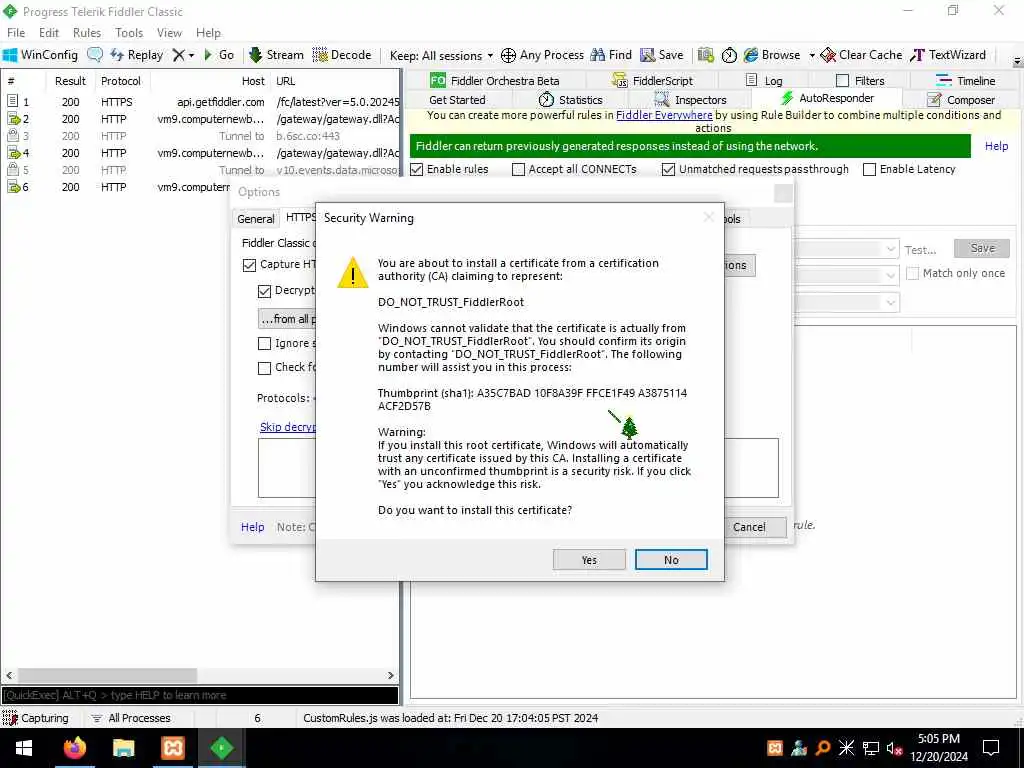This screenshot has height=768, width=1024.
Task: Open the Filters tab
Action: [x=860, y=80]
